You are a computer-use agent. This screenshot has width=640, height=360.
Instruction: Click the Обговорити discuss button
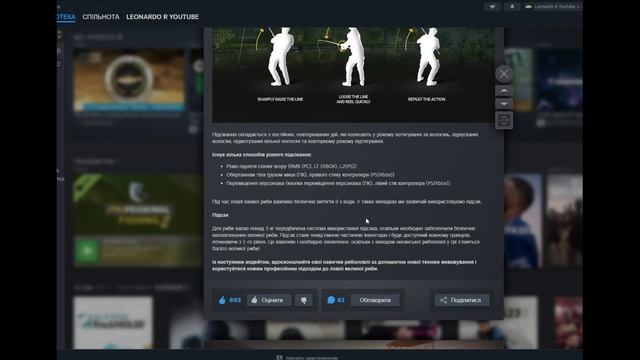point(375,300)
